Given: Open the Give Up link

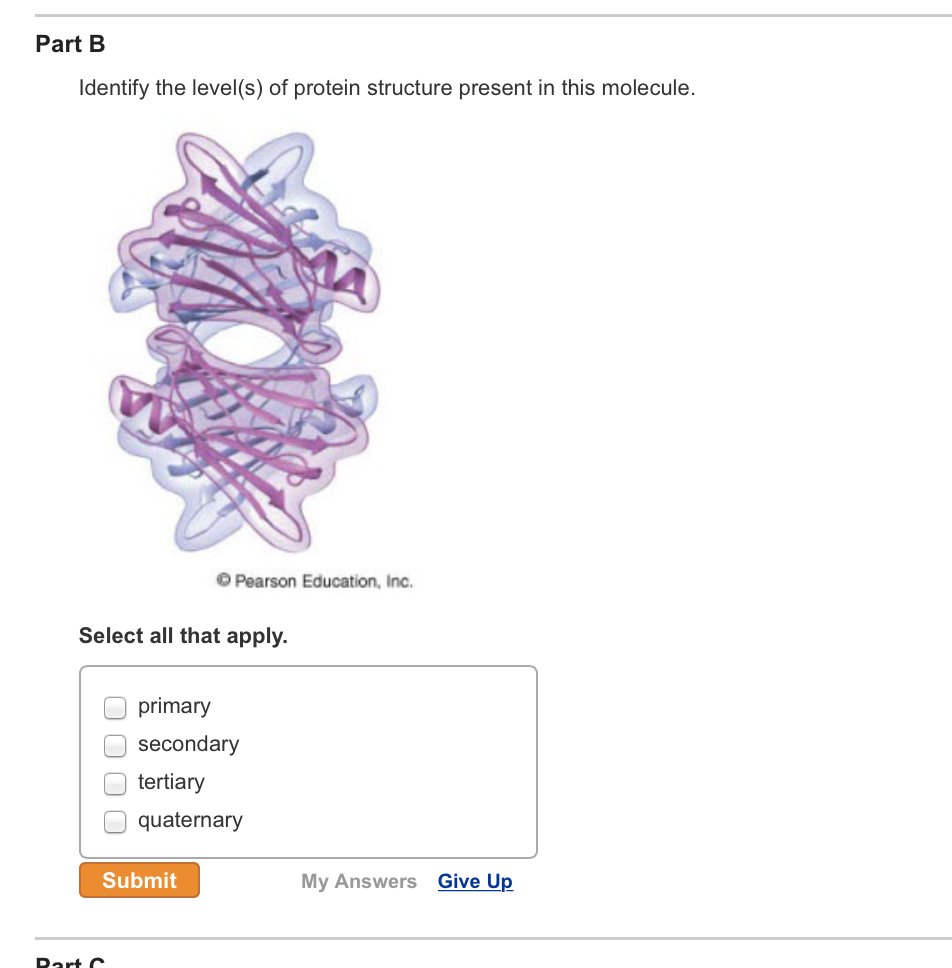Looking at the screenshot, I should coord(474,881).
